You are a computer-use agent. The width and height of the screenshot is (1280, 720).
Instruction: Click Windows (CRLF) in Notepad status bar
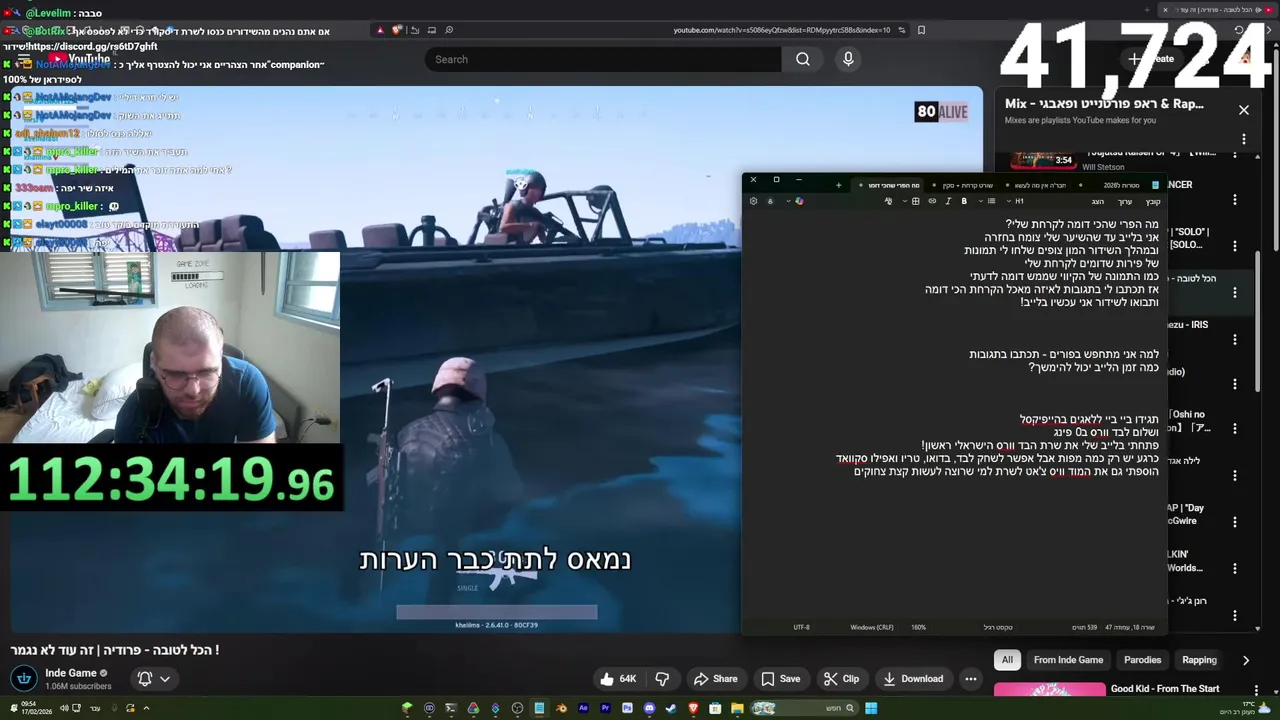(x=872, y=627)
